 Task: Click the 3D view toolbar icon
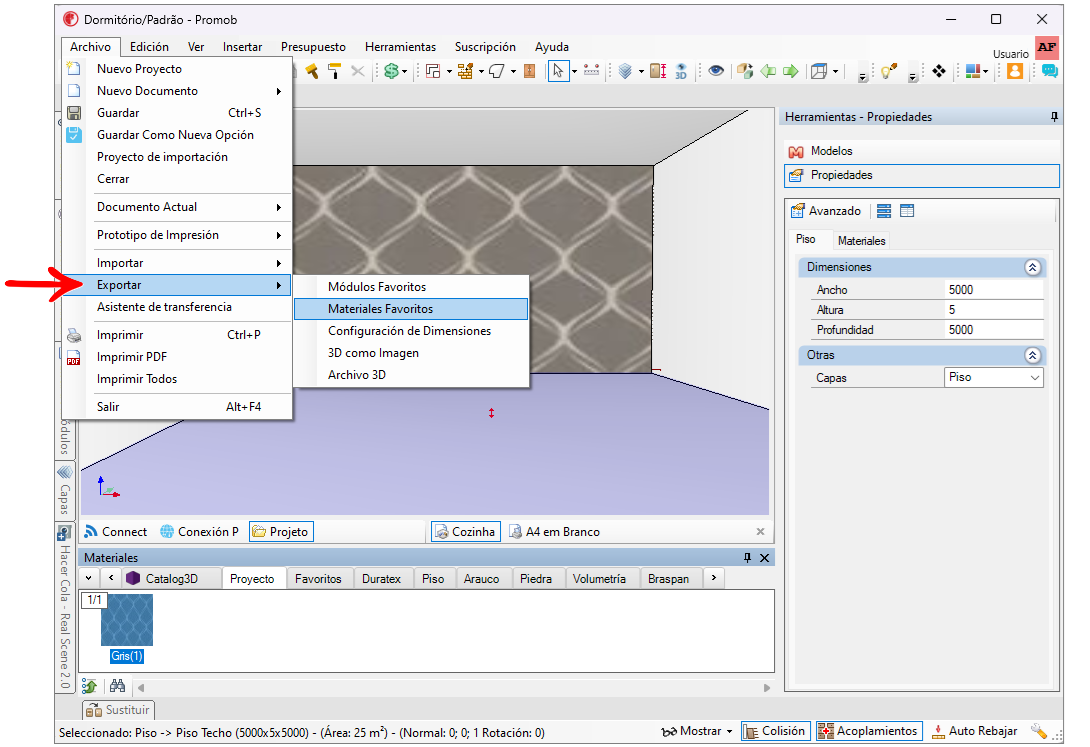click(x=681, y=71)
